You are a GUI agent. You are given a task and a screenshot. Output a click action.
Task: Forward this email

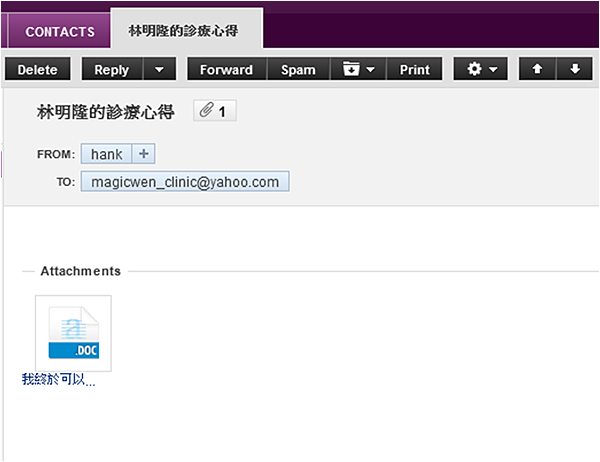(x=227, y=69)
